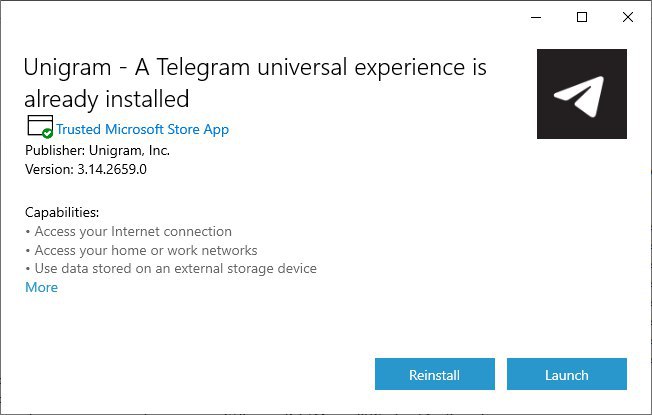Click the Unigram paper plane logo
The height and width of the screenshot is (415, 652).
582,94
